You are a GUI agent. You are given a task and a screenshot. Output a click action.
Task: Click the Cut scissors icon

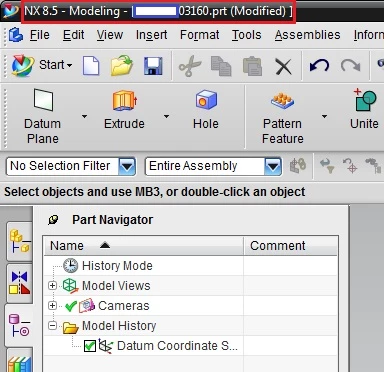(190, 66)
